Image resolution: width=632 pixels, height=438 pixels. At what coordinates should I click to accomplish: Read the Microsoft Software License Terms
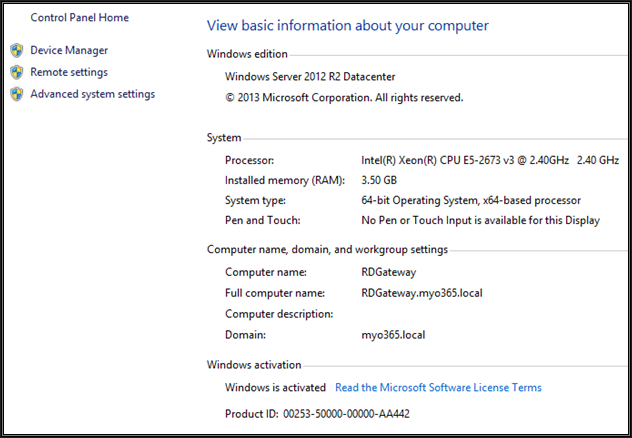point(438,387)
